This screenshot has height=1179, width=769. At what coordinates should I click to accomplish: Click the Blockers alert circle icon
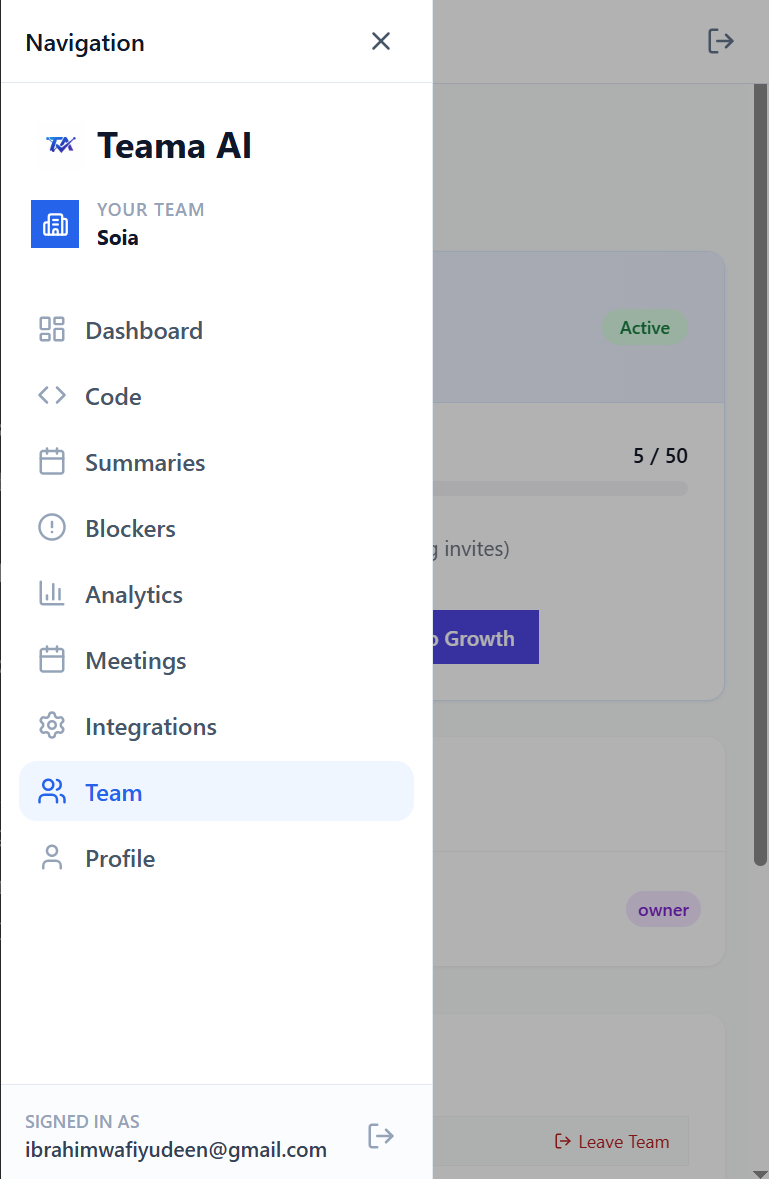click(x=52, y=527)
